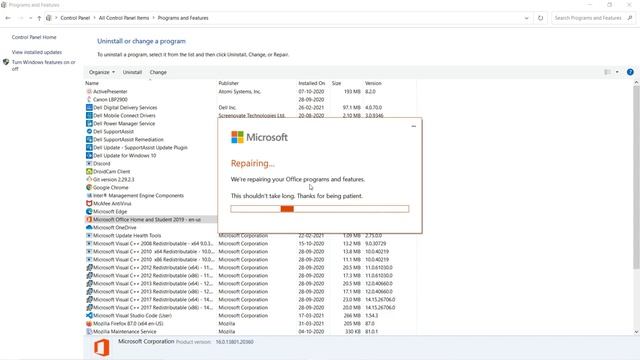This screenshot has height=360, width=640.
Task: Click the Discord program icon
Action: tap(89, 163)
